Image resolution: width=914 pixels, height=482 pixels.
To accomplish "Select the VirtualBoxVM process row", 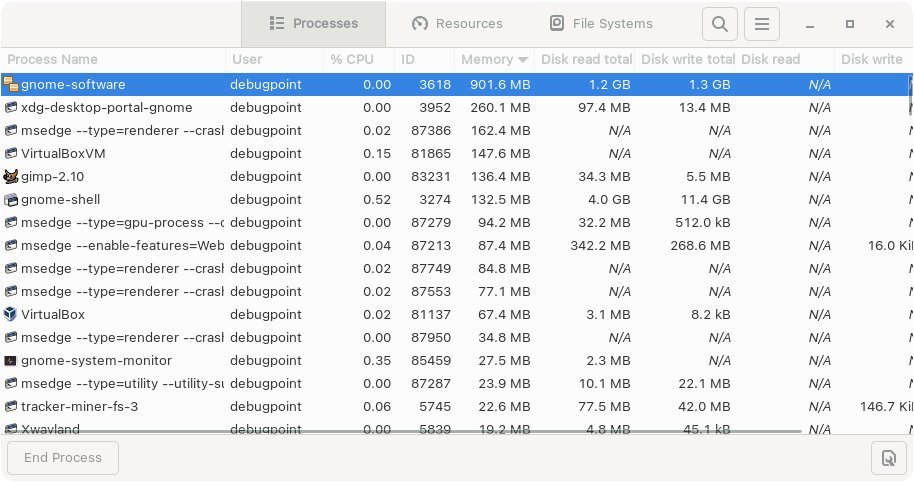I will tap(456, 154).
